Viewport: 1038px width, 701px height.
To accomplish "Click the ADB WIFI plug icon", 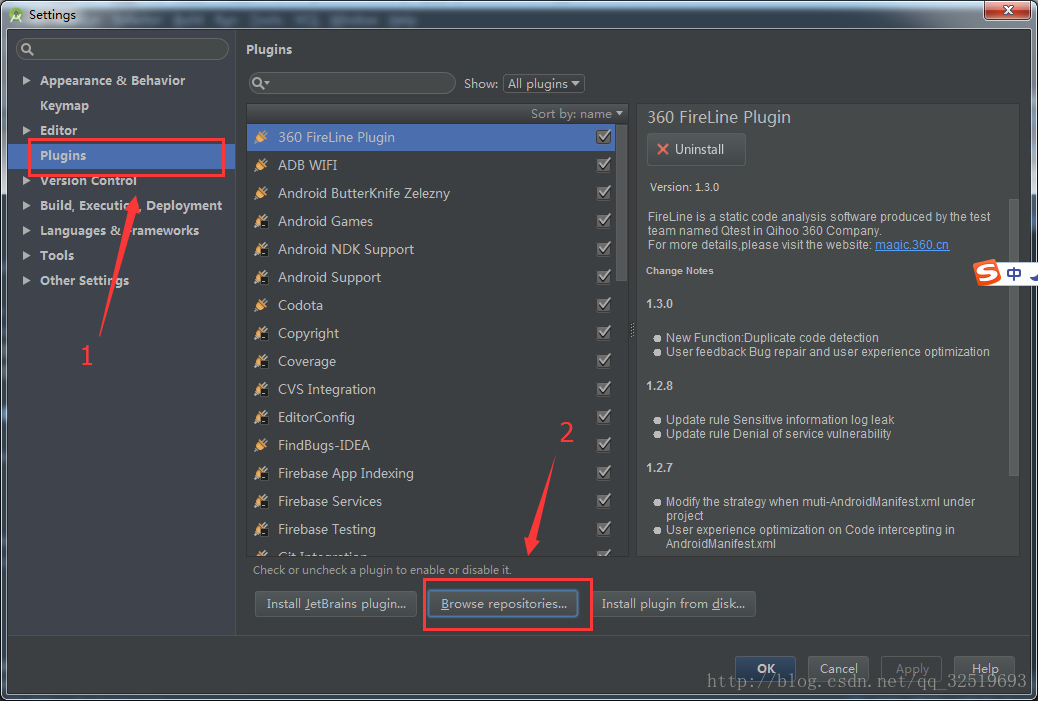I will (261, 165).
